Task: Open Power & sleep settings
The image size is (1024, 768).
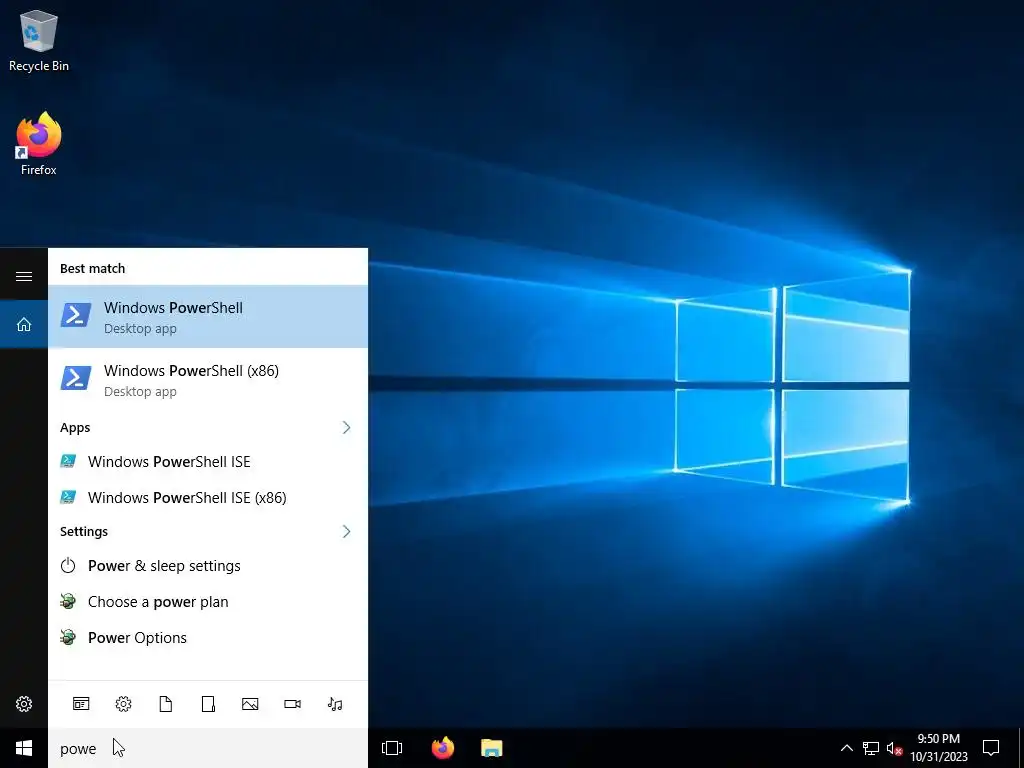Action: click(x=208, y=566)
